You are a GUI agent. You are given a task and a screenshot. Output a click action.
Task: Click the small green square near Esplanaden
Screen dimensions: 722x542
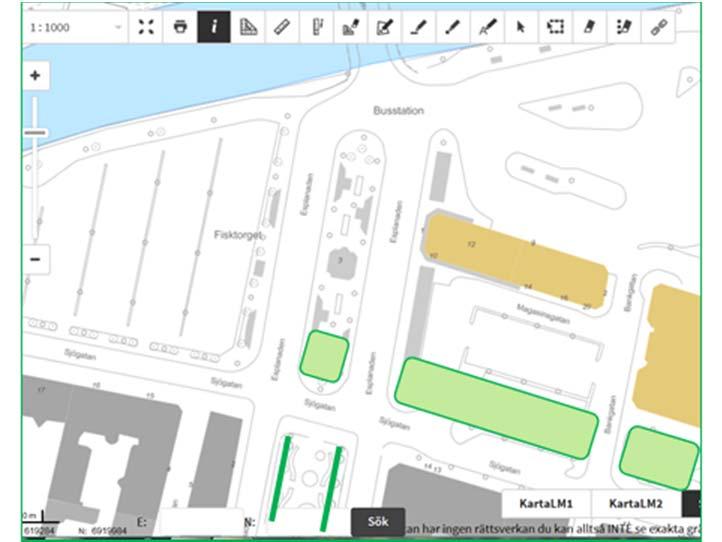[324, 356]
